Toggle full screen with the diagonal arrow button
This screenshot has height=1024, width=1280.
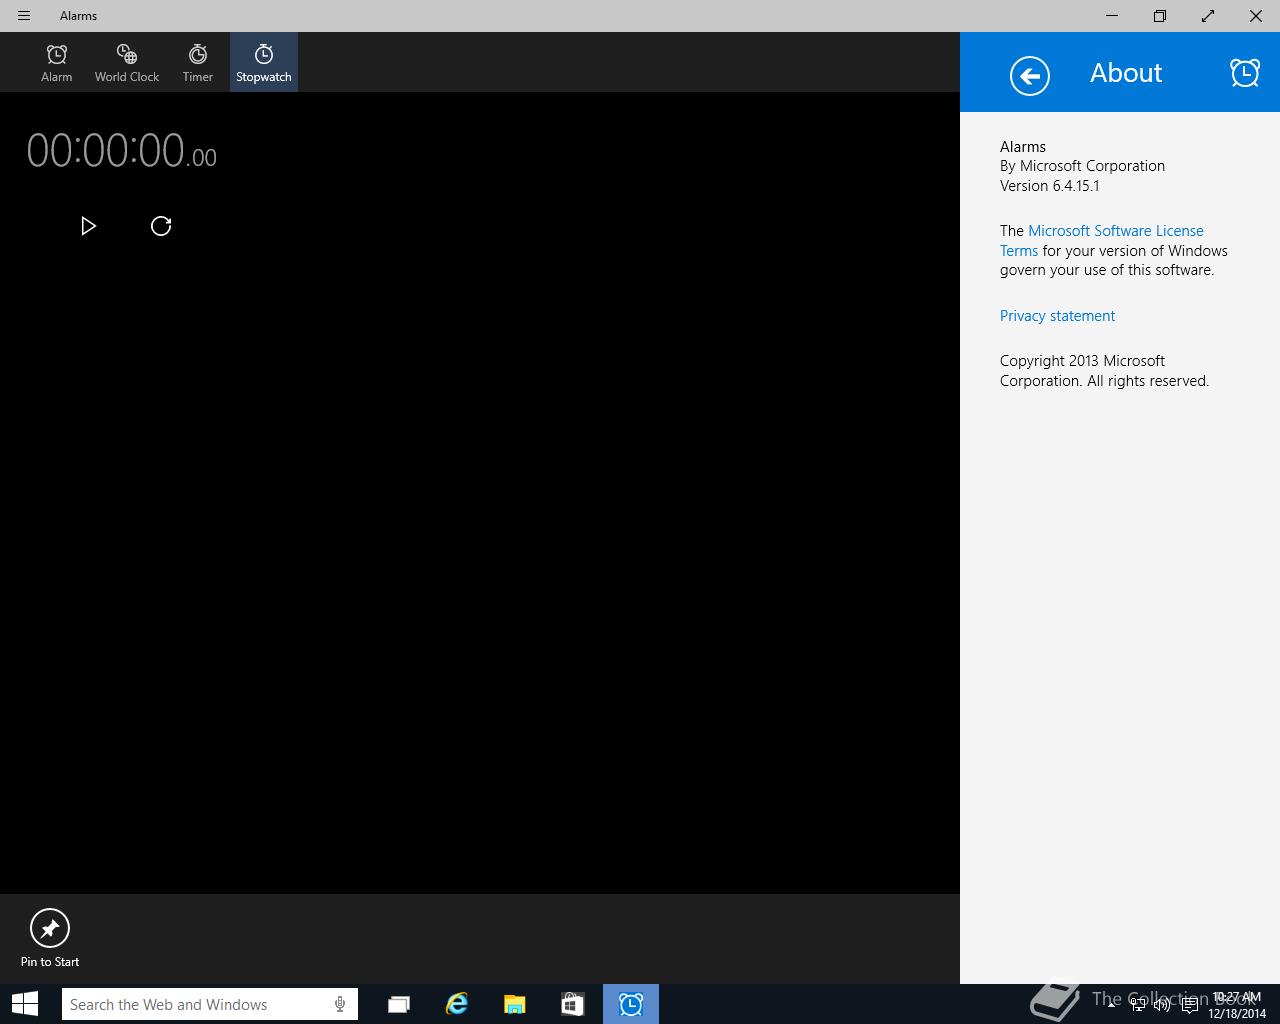[x=1208, y=16]
